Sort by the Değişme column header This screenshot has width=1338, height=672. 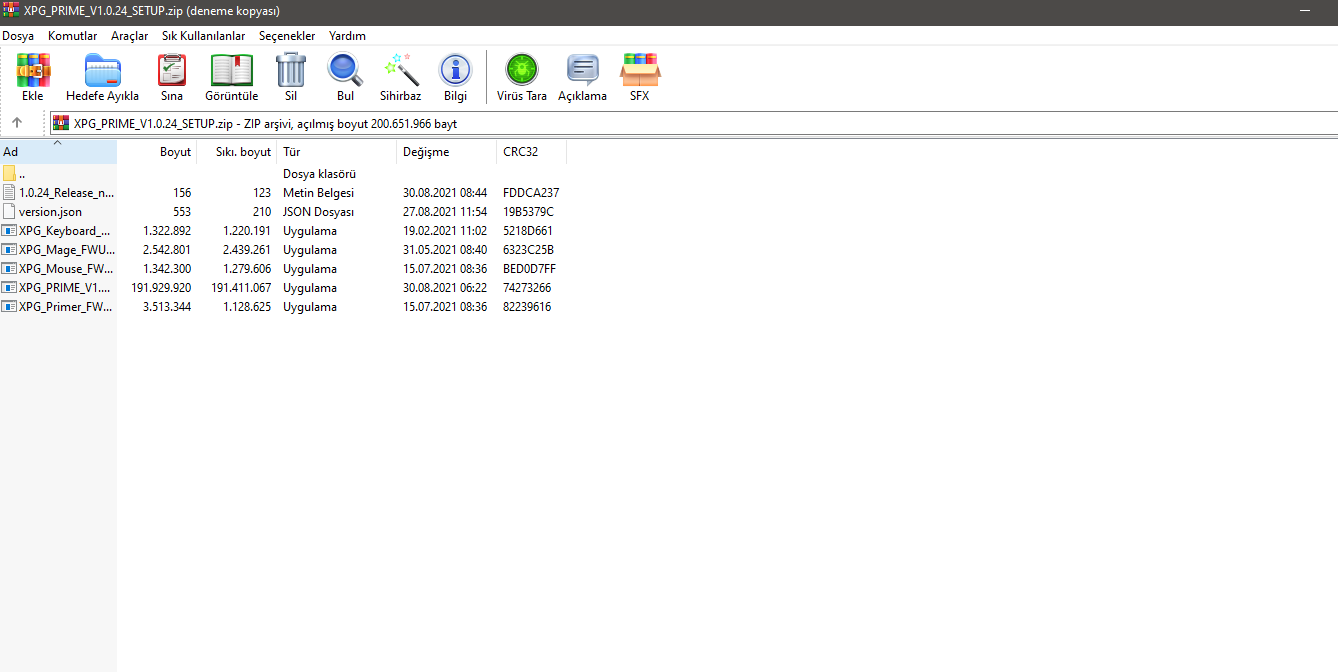point(446,152)
